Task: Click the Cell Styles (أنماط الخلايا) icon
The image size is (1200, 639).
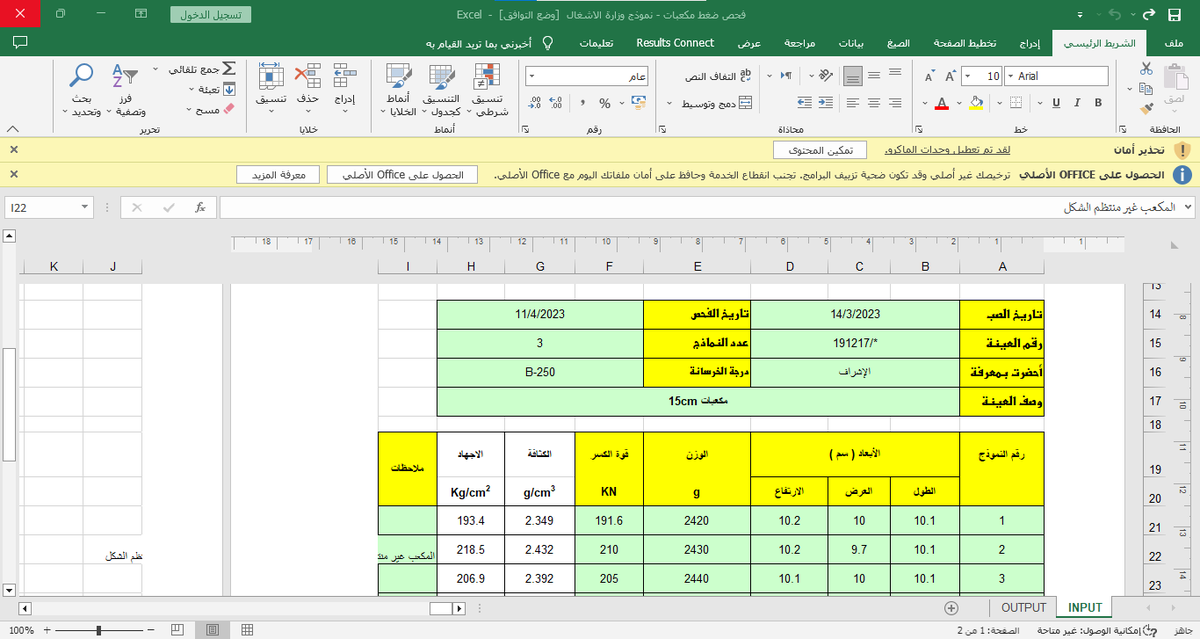Action: pos(398,76)
